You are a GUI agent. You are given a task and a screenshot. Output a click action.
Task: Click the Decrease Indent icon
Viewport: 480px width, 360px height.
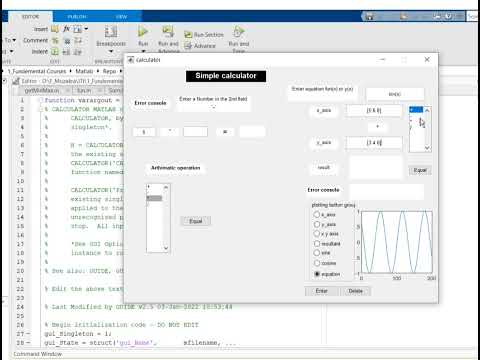click(x=77, y=52)
